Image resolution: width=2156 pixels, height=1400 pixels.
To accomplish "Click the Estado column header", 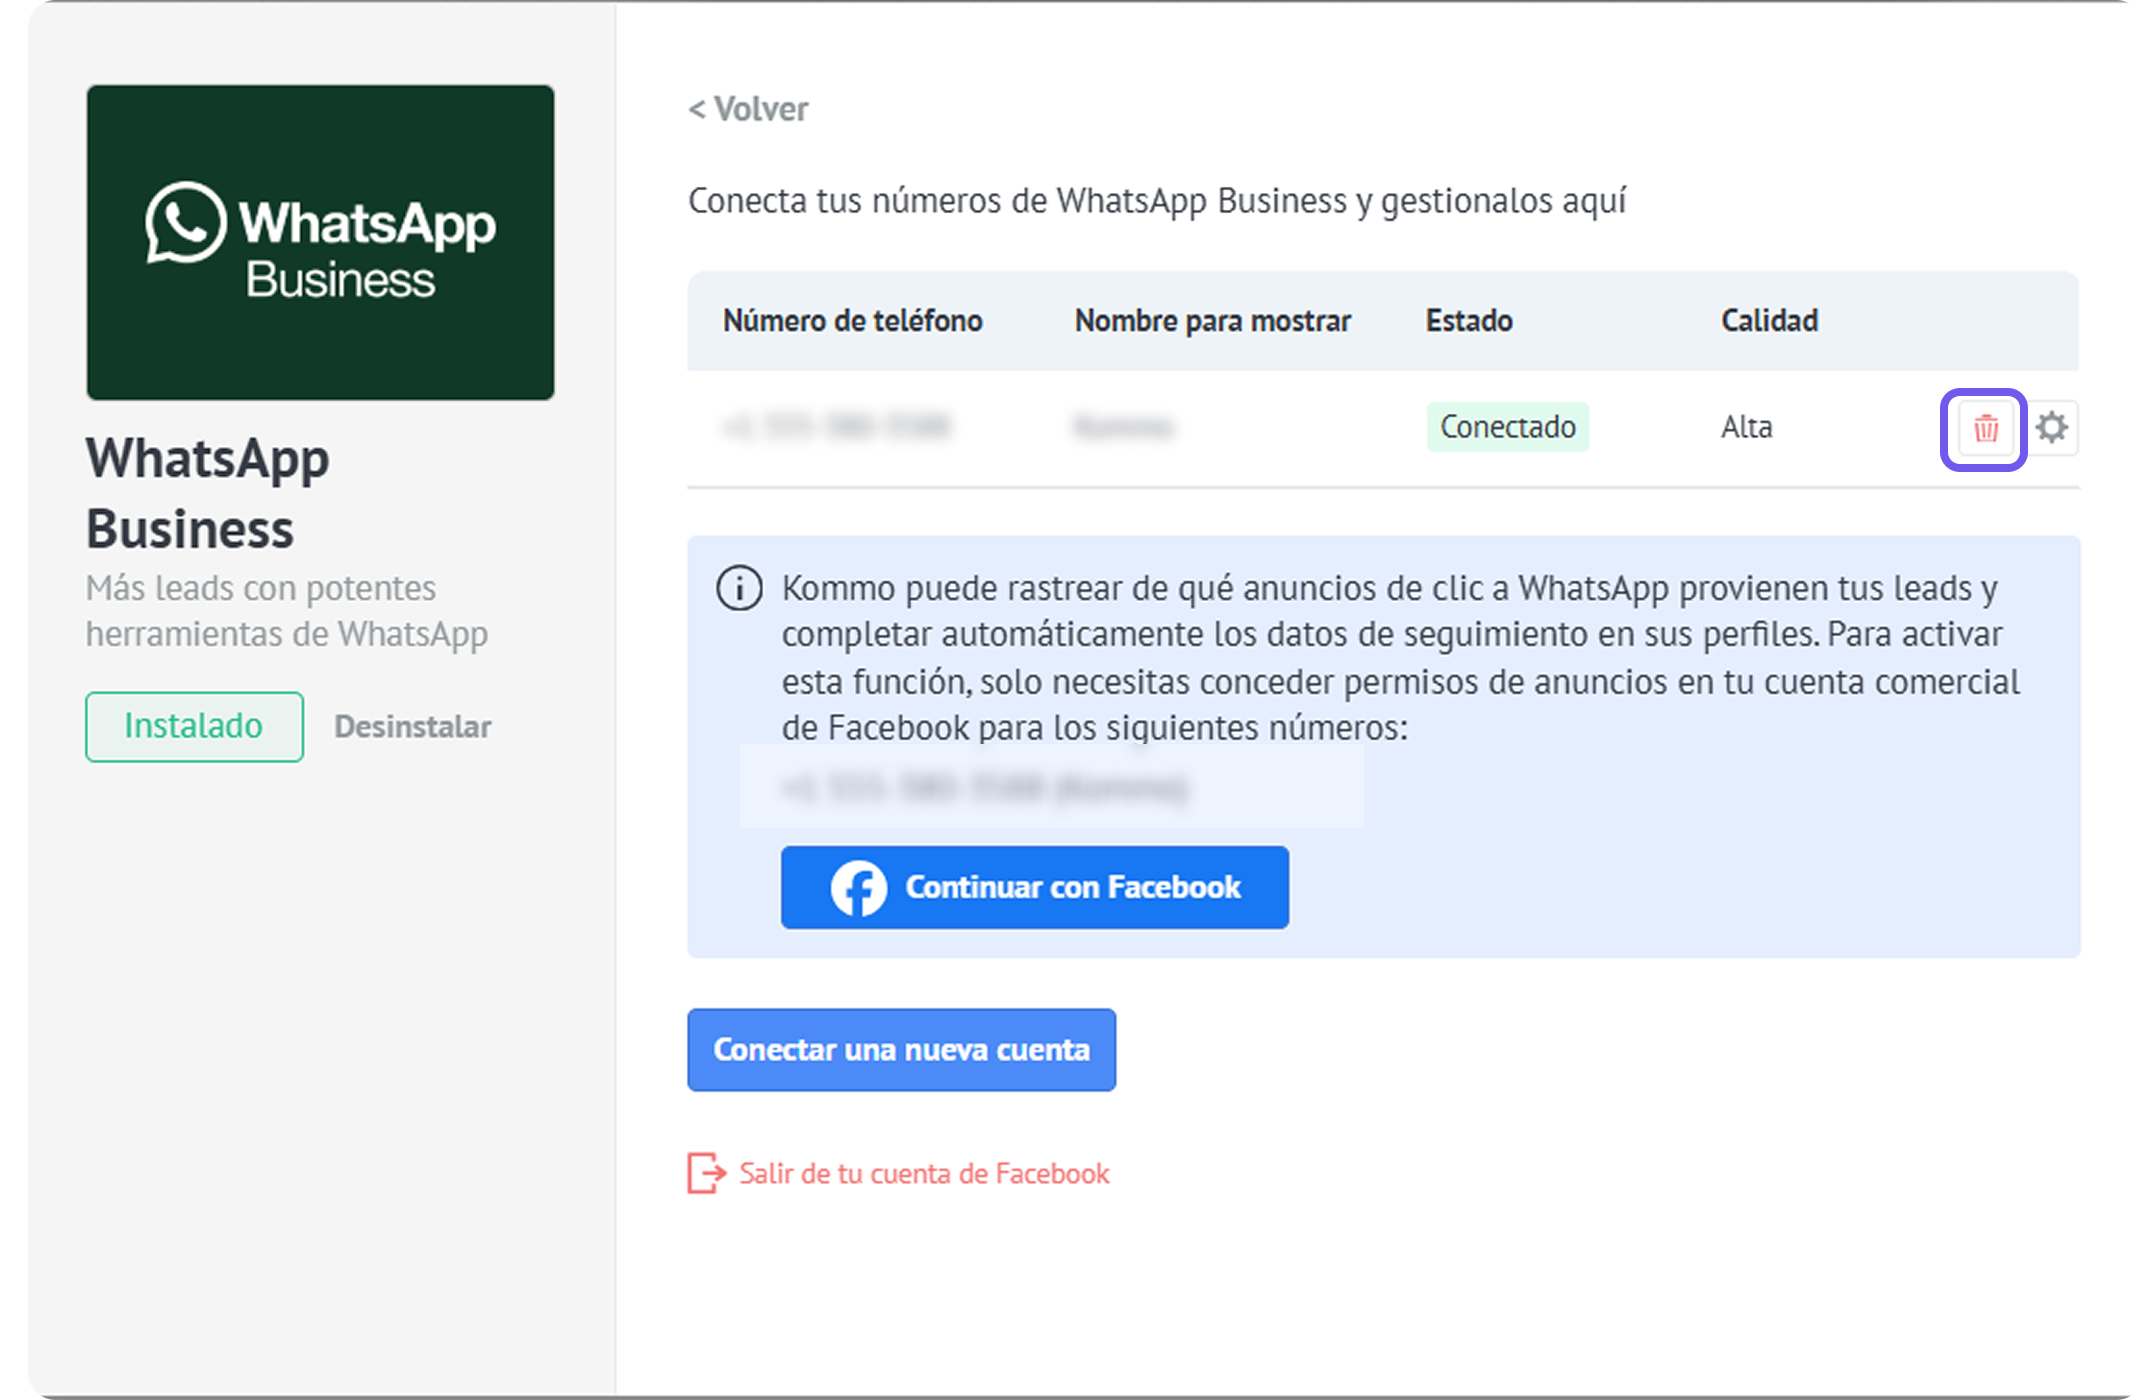I will coord(1468,321).
